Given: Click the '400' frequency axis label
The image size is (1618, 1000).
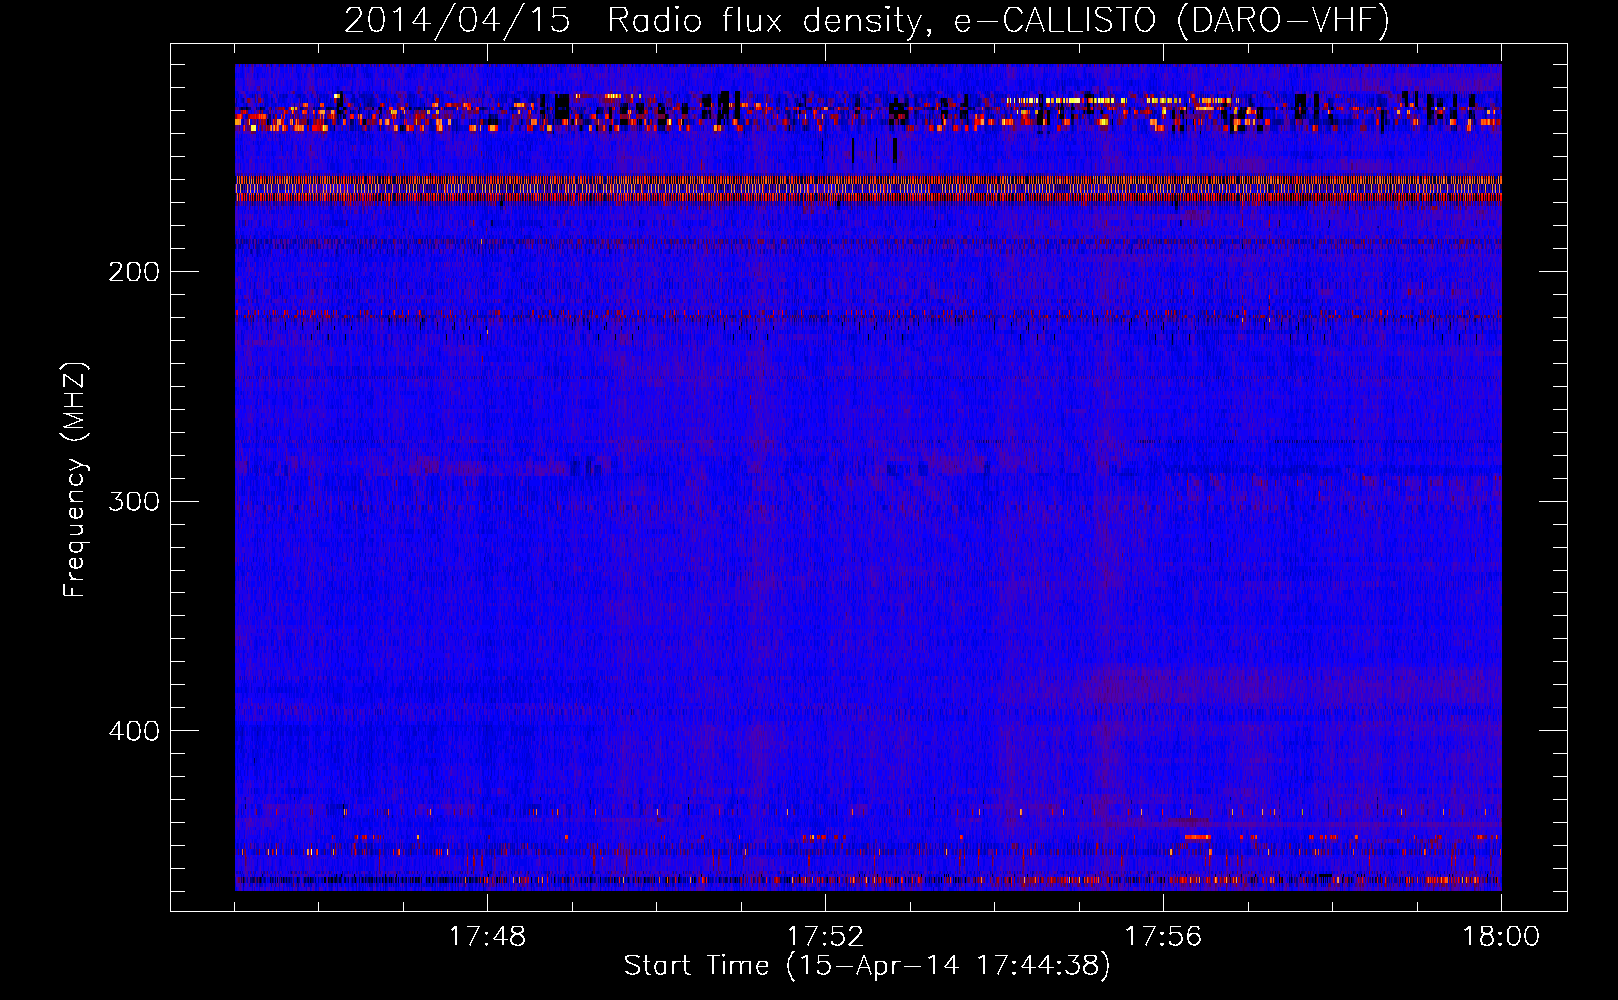Looking at the screenshot, I should click(x=134, y=731).
